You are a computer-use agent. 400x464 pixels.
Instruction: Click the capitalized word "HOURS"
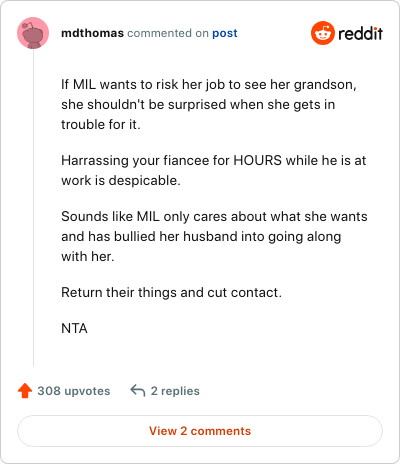pyautogui.click(x=258, y=160)
